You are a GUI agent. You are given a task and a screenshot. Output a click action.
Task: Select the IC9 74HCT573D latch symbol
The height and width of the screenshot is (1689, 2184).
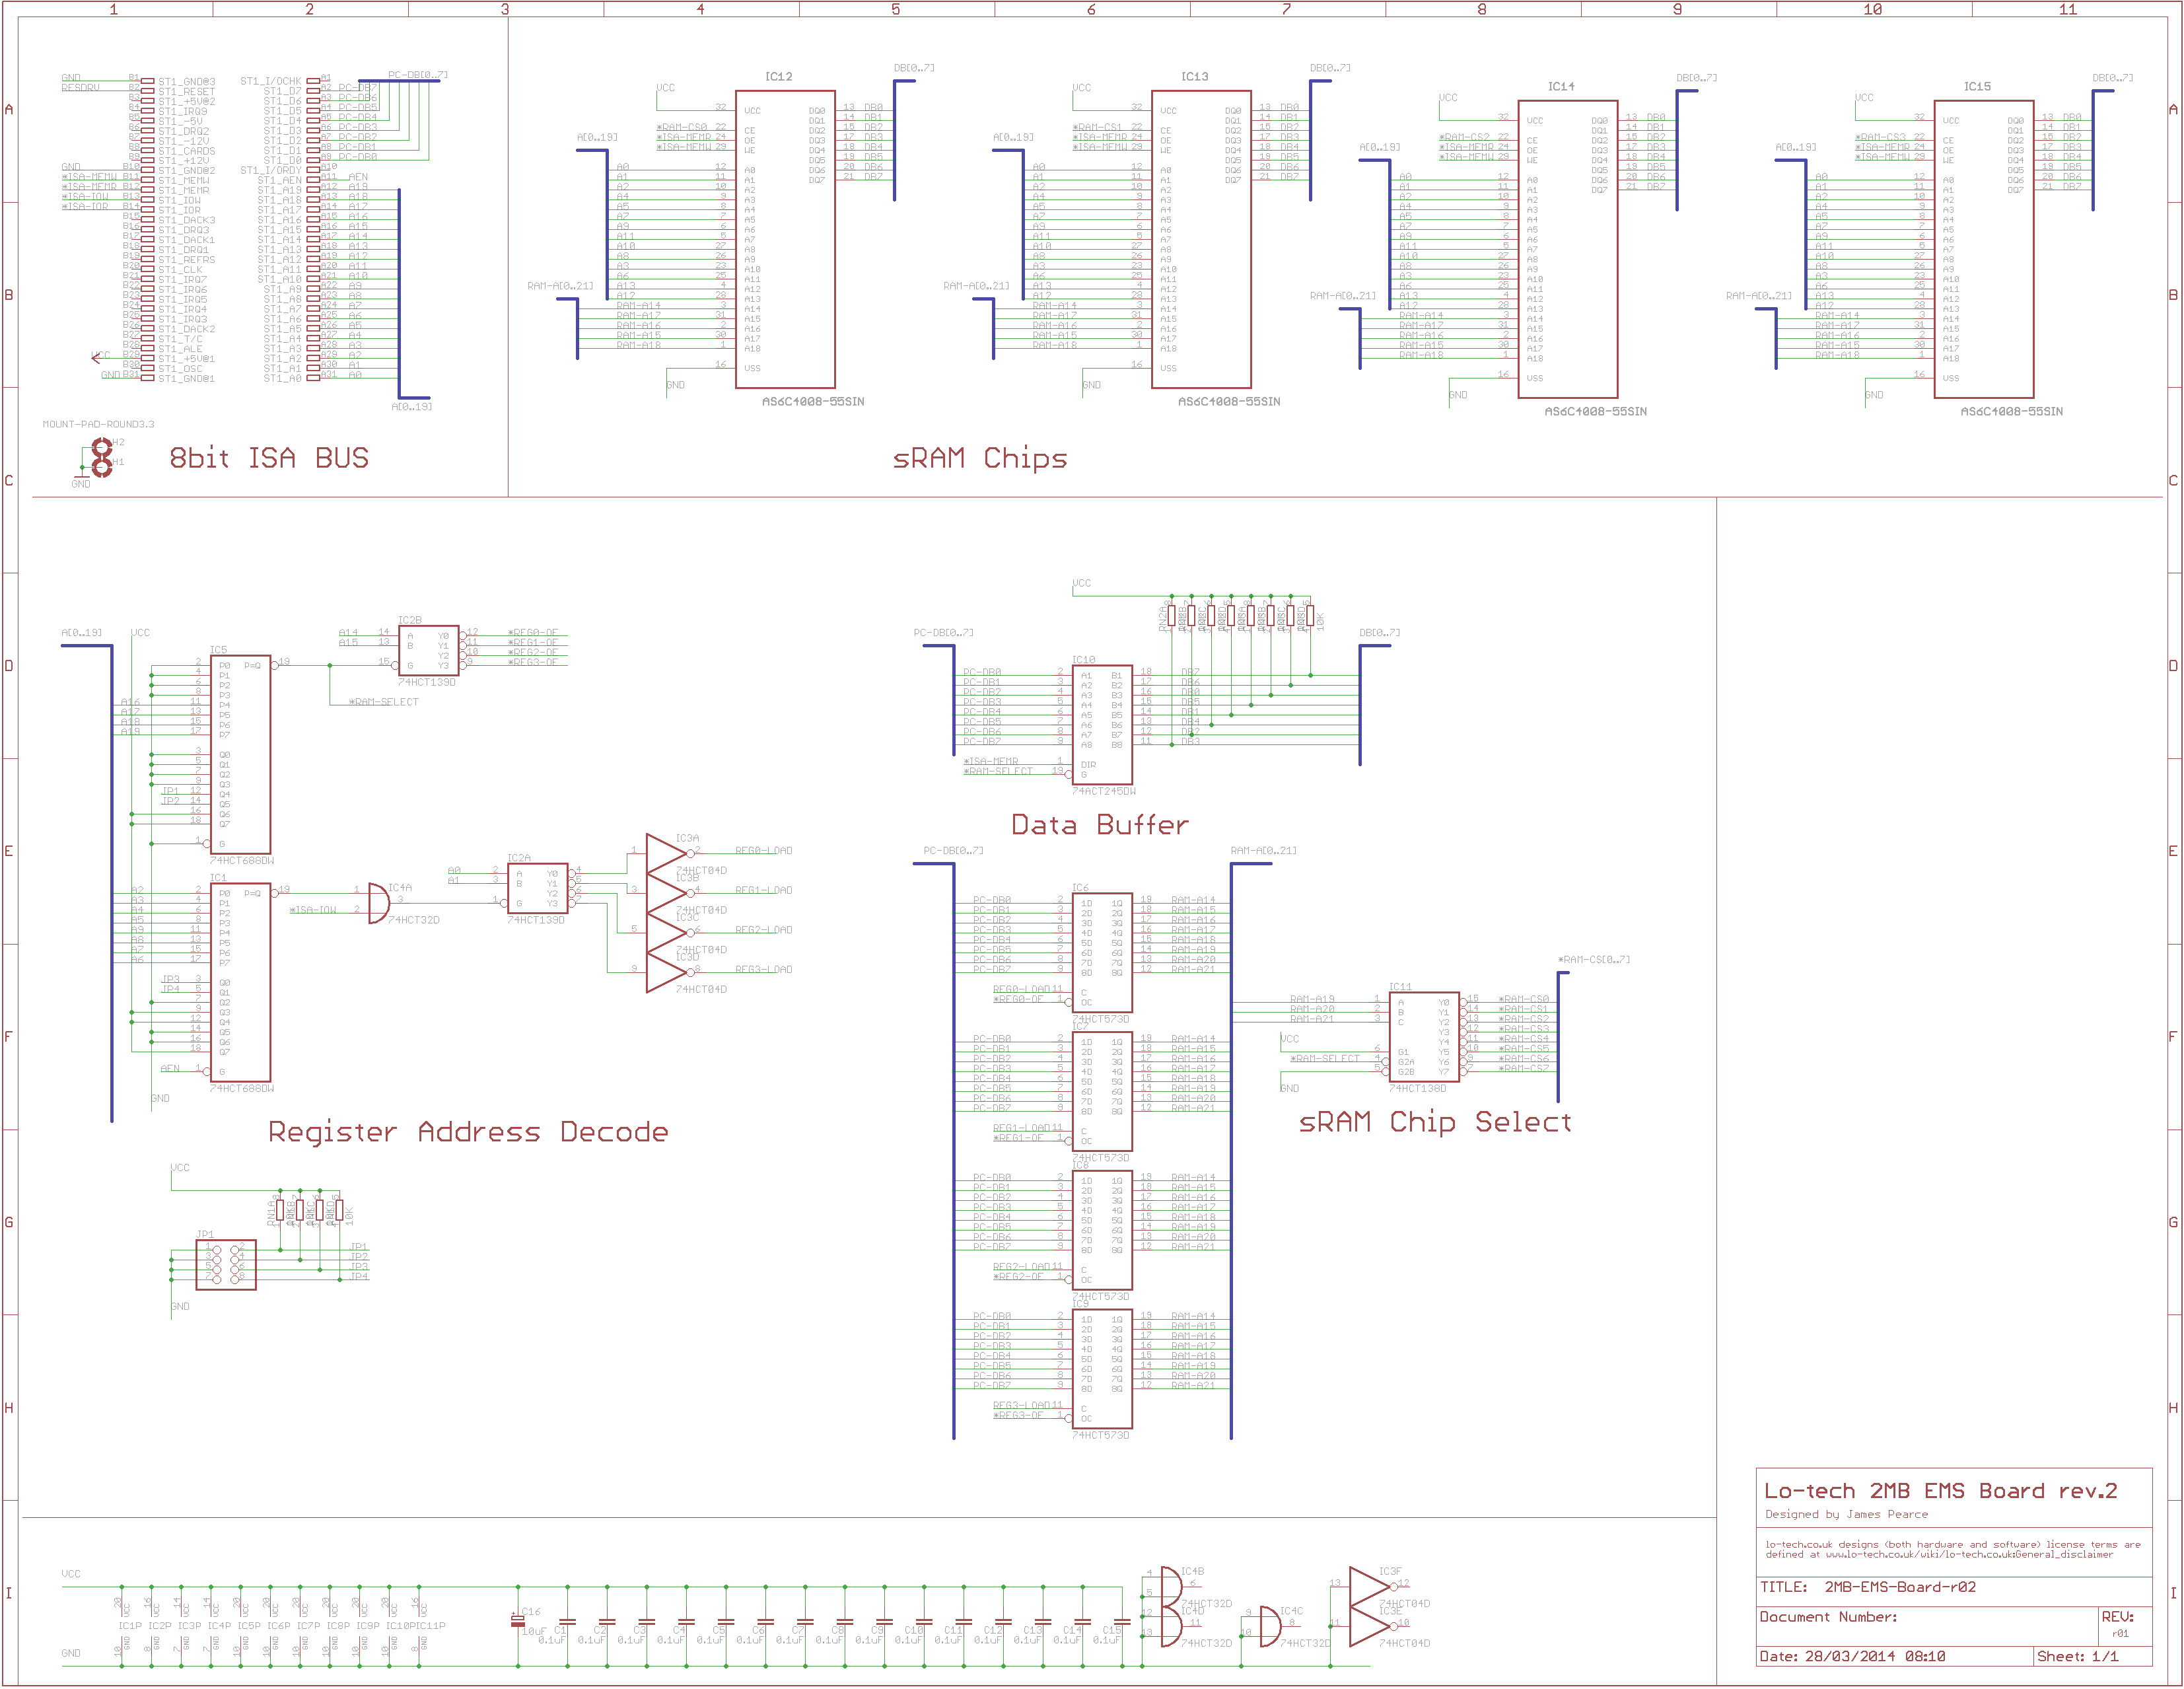[x=1102, y=1369]
